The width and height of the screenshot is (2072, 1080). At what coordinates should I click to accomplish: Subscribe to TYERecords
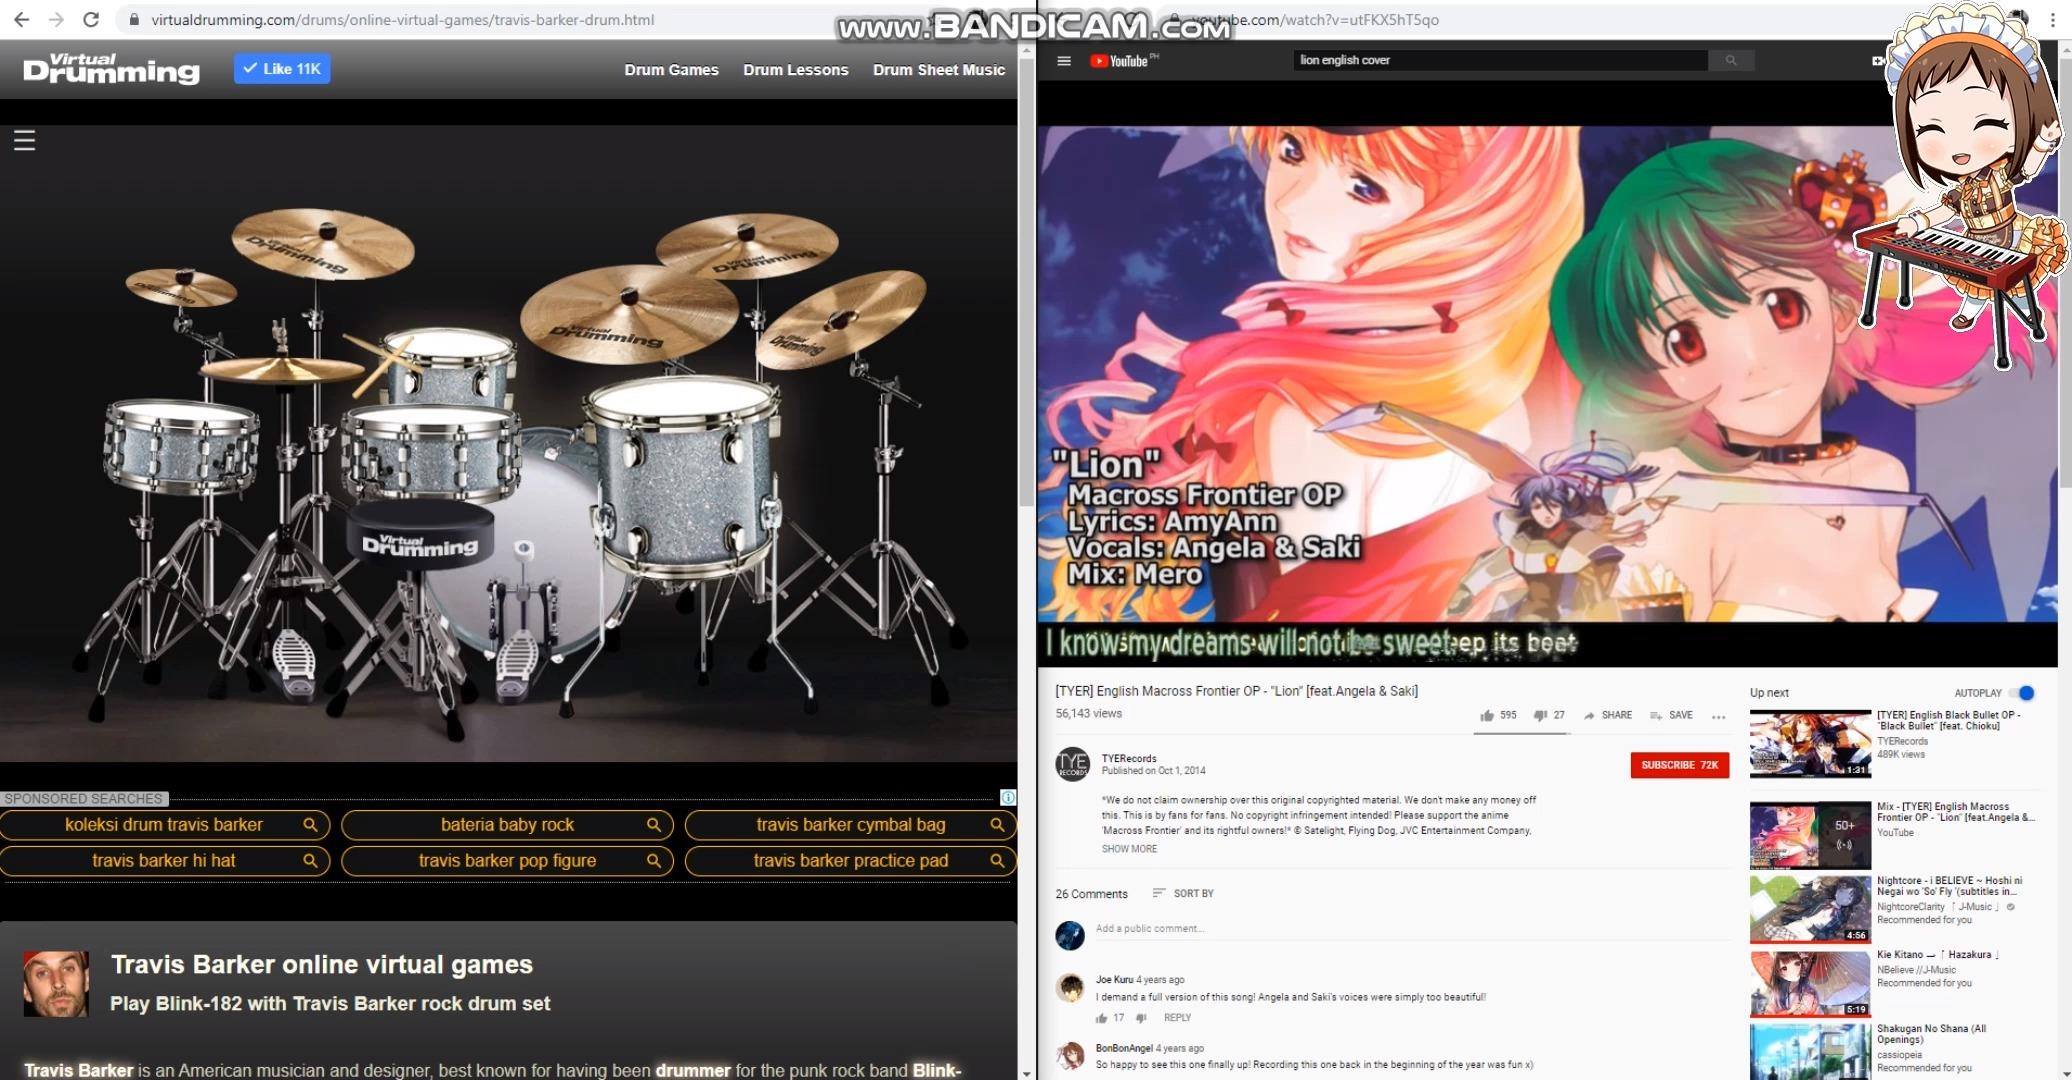click(1679, 765)
